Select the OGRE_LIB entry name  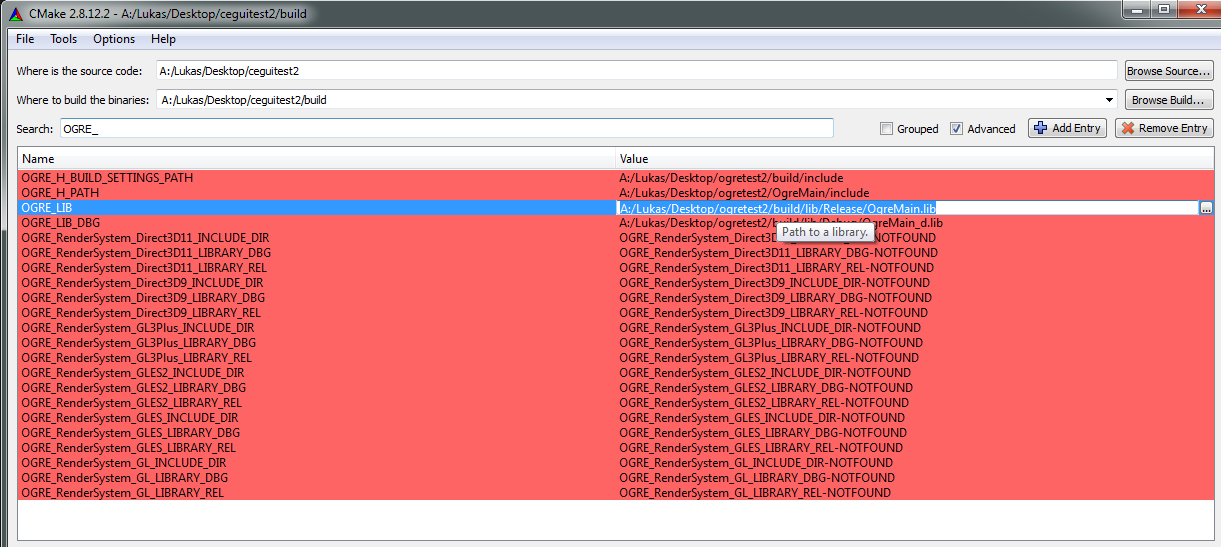[x=46, y=208]
